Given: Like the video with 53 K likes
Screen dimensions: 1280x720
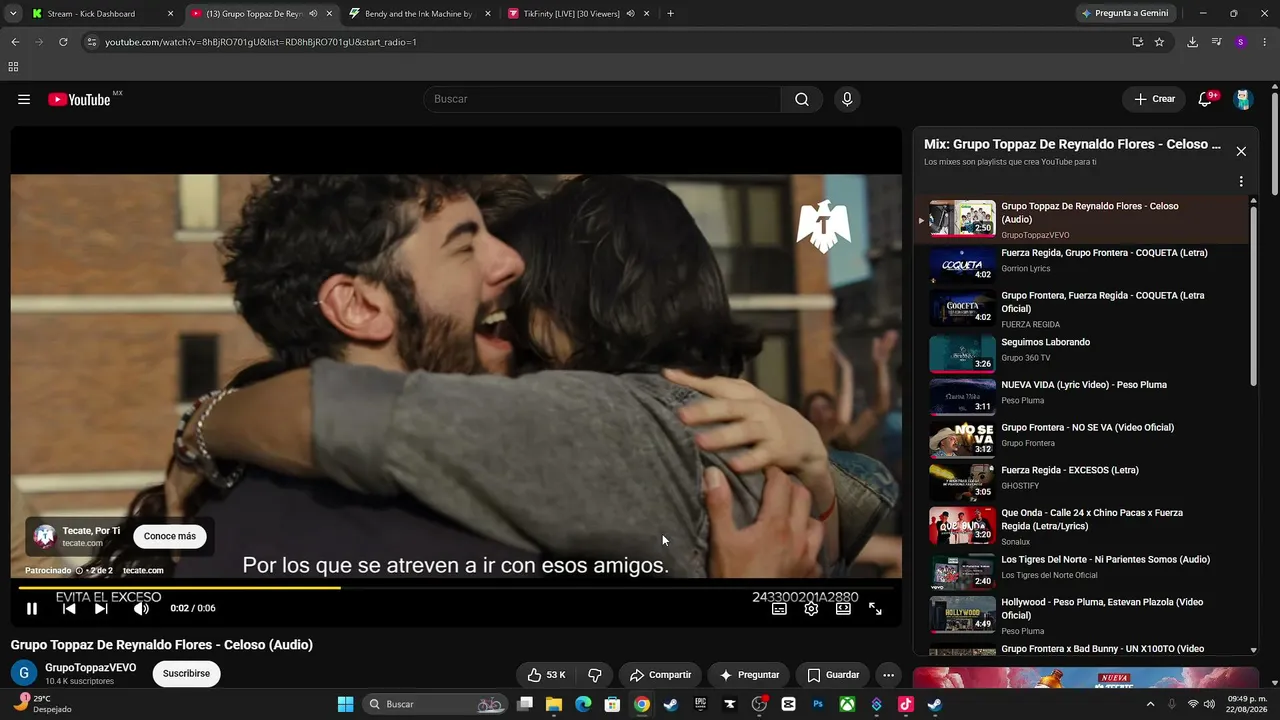Looking at the screenshot, I should pos(546,675).
